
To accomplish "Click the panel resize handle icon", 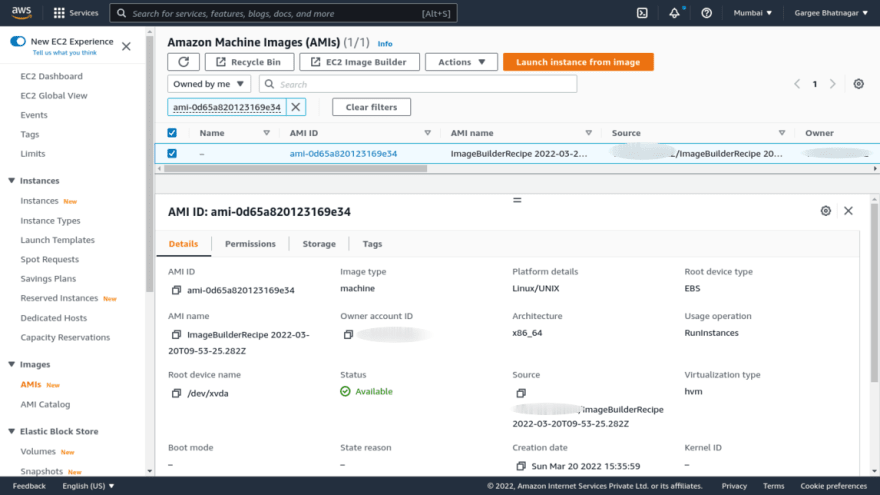I will [517, 200].
